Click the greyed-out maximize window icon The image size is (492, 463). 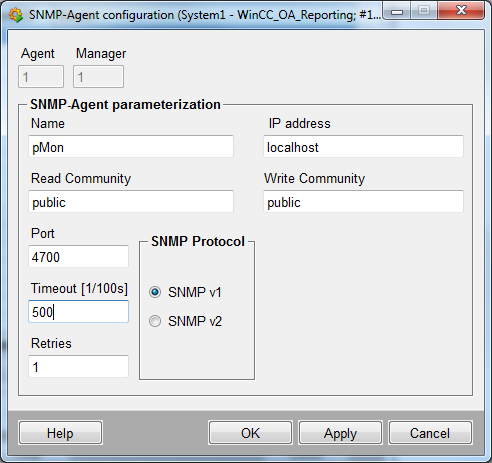pyautogui.click(x=424, y=11)
